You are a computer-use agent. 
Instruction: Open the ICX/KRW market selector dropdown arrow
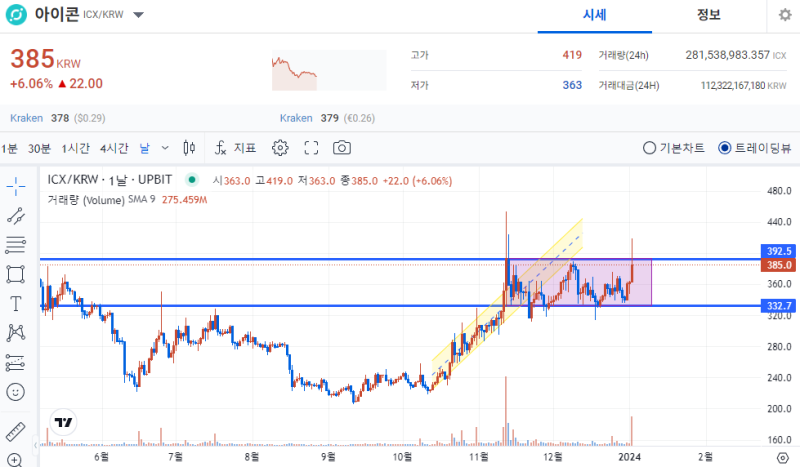tap(138, 15)
